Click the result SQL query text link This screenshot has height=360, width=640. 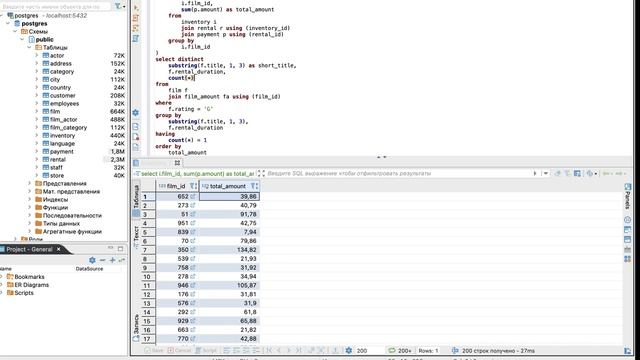click(x=198, y=173)
